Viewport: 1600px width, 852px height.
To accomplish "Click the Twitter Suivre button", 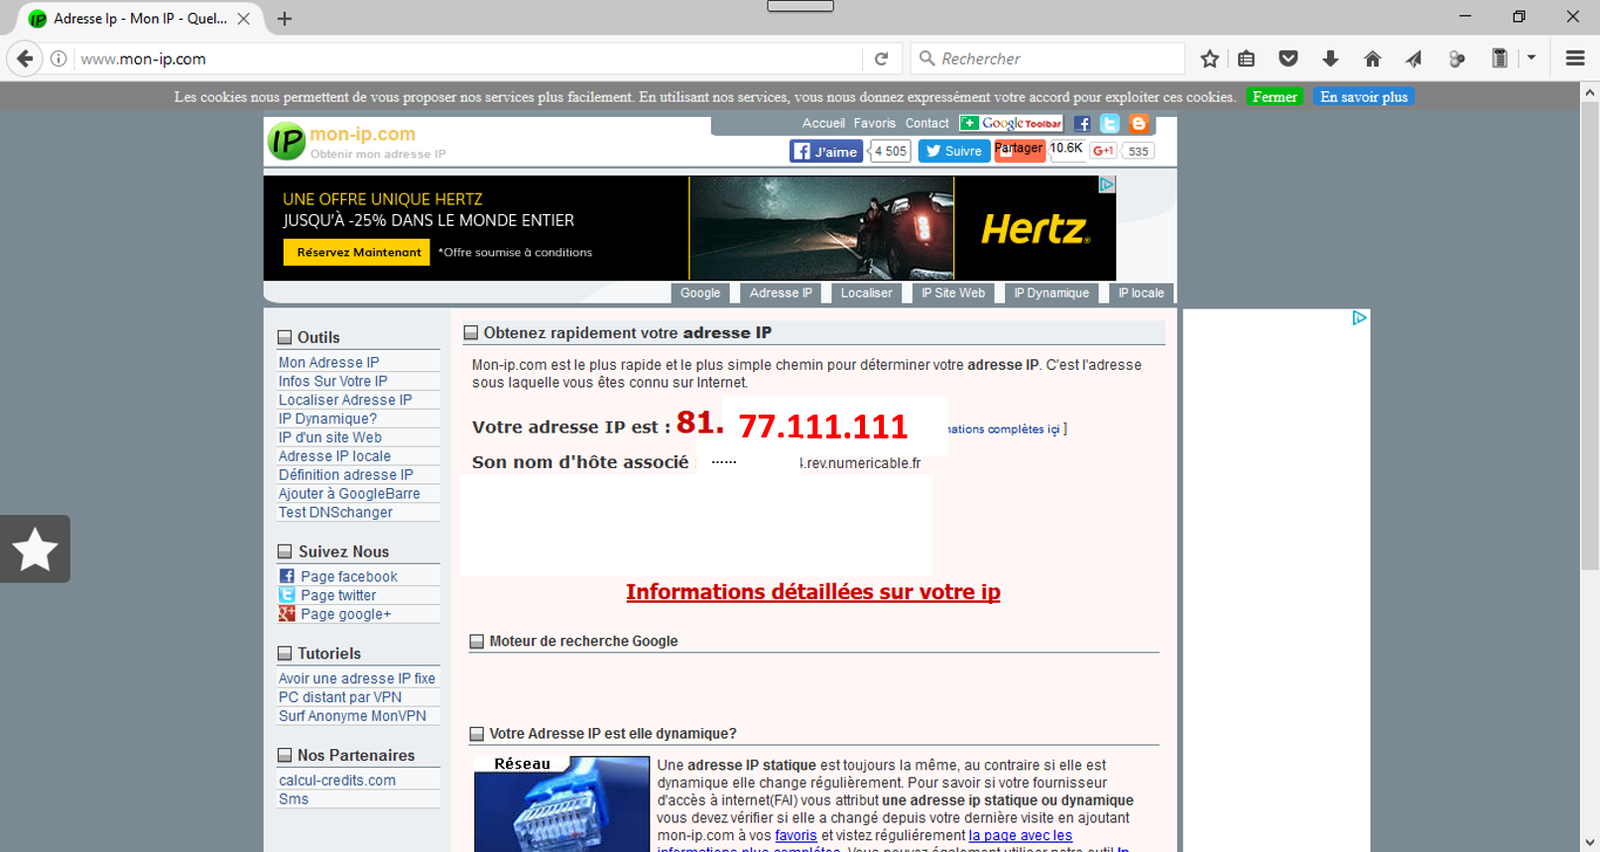I will click(954, 151).
